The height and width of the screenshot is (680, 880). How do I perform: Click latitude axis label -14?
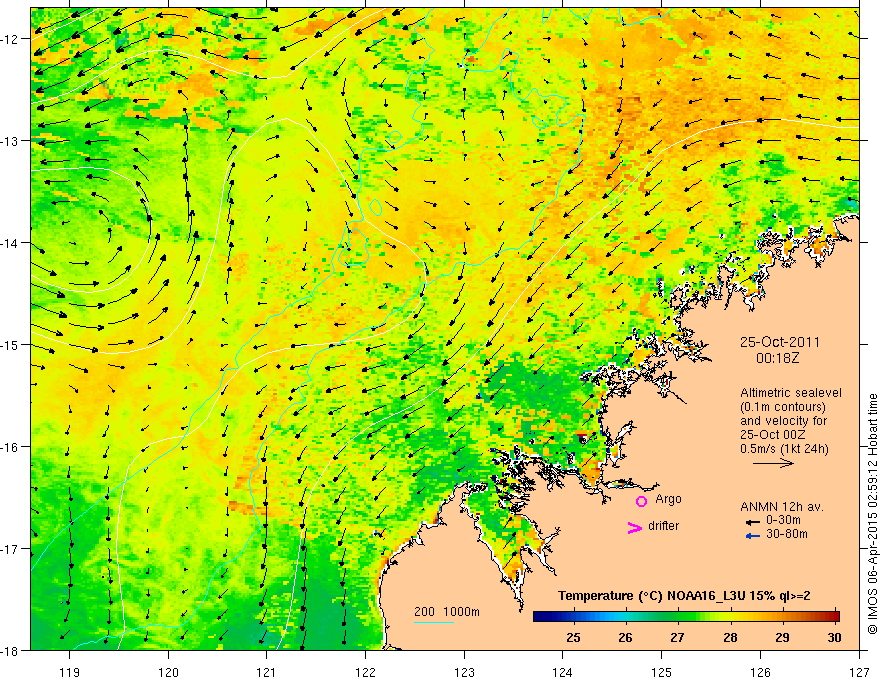(x=12, y=243)
